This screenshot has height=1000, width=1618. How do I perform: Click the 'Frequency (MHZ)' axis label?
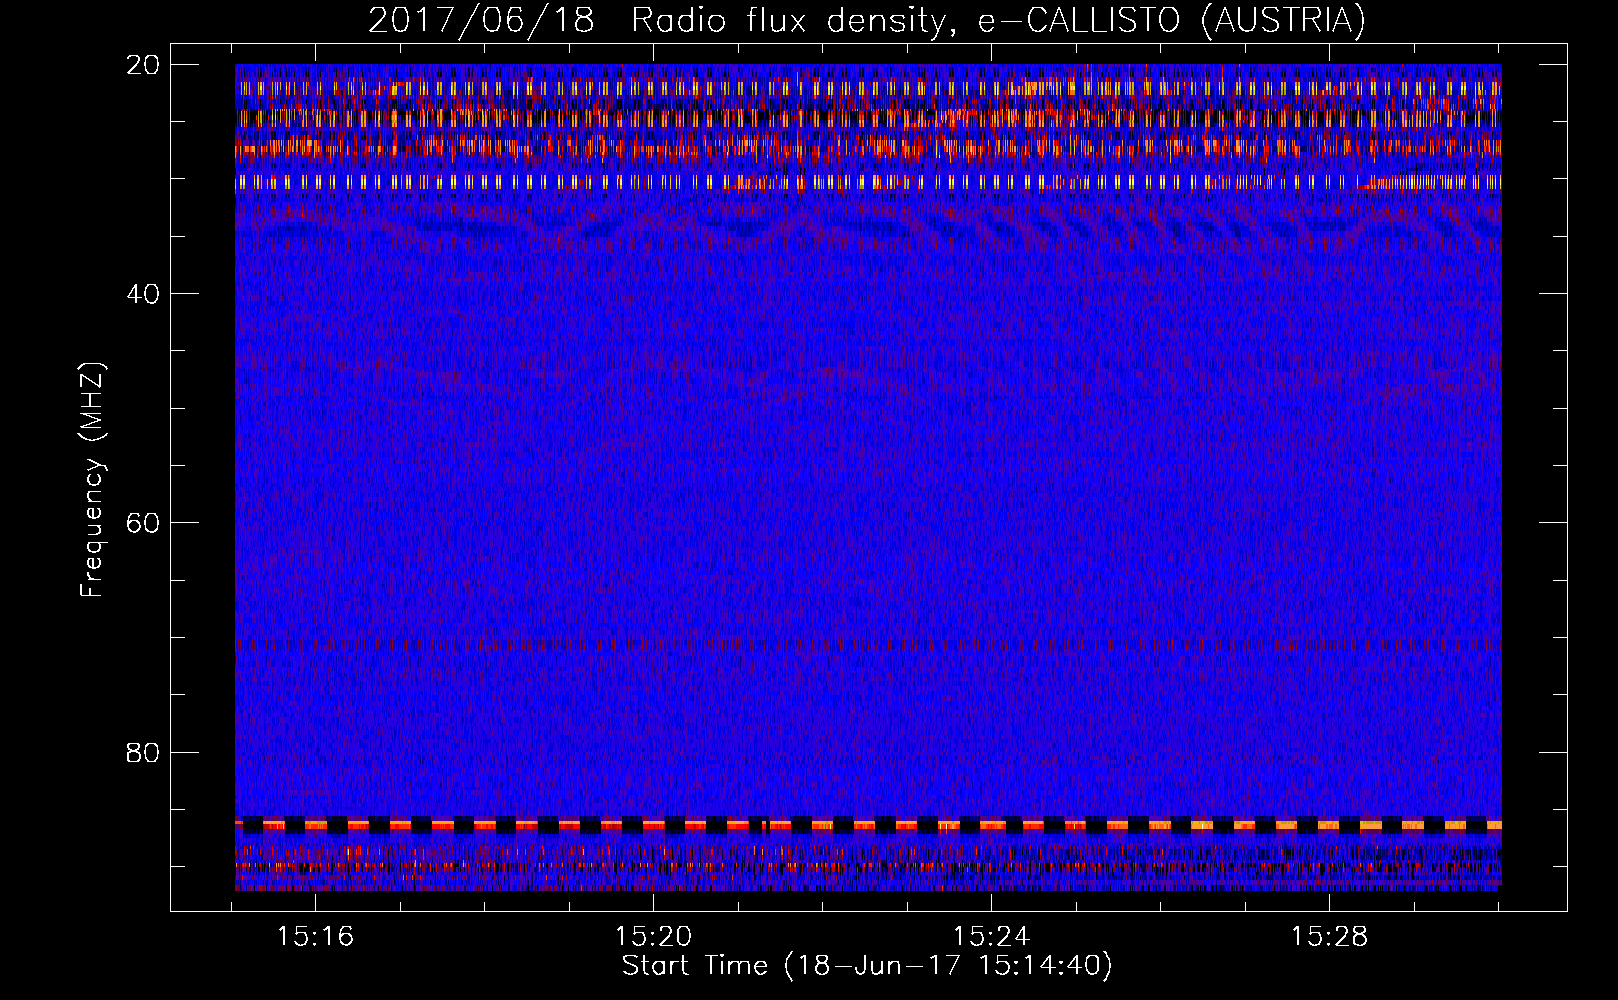92,480
